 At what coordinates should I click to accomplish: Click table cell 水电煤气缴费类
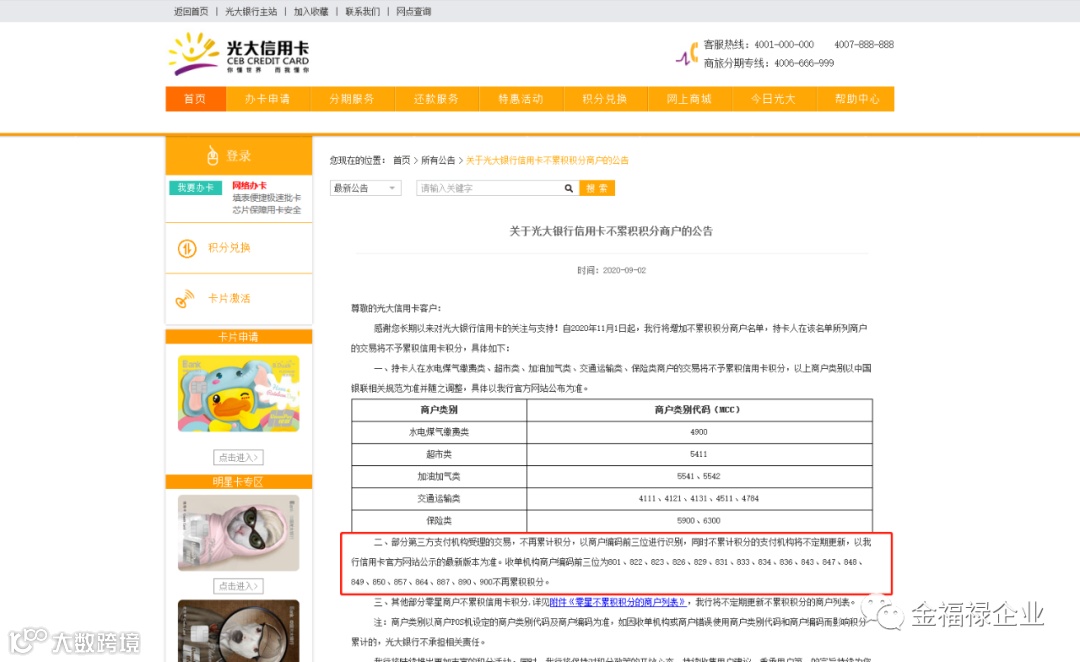click(x=439, y=432)
